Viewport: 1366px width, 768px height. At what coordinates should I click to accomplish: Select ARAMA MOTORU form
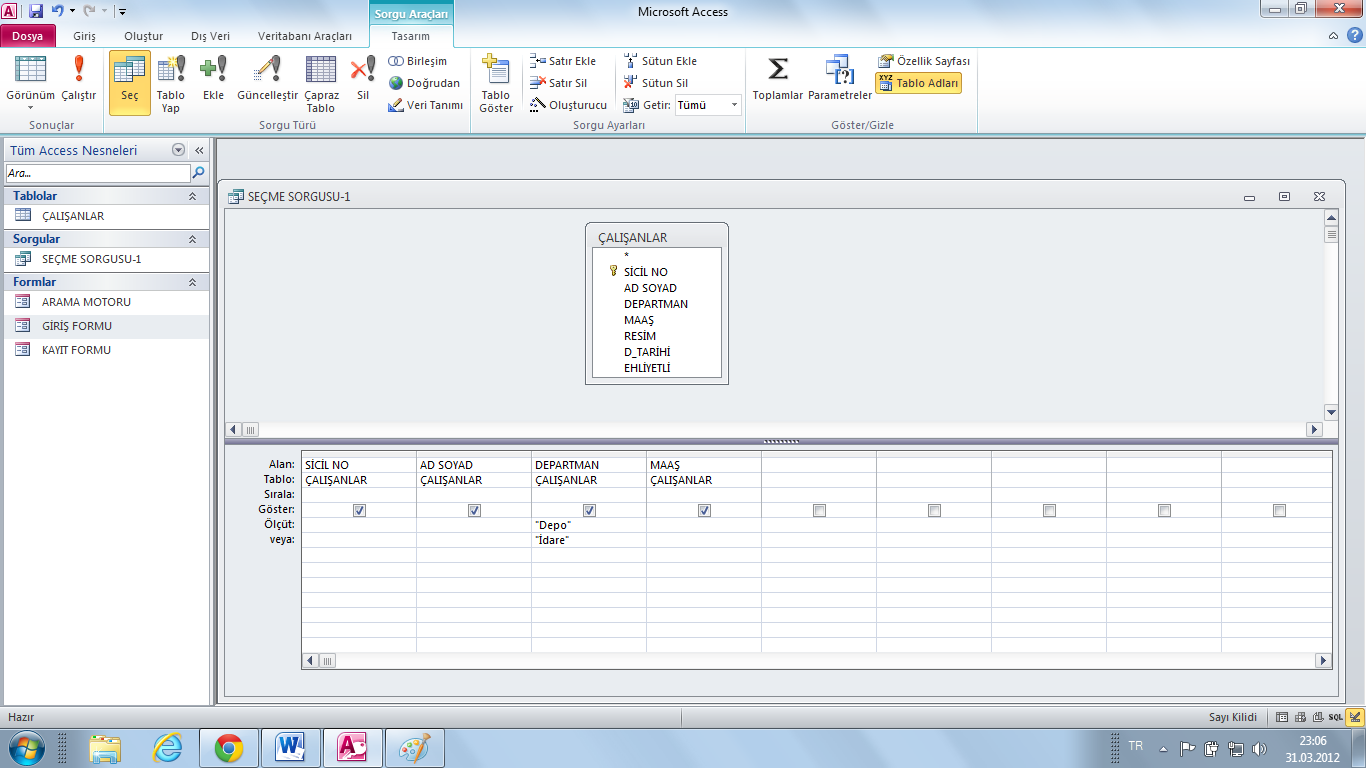point(107,302)
